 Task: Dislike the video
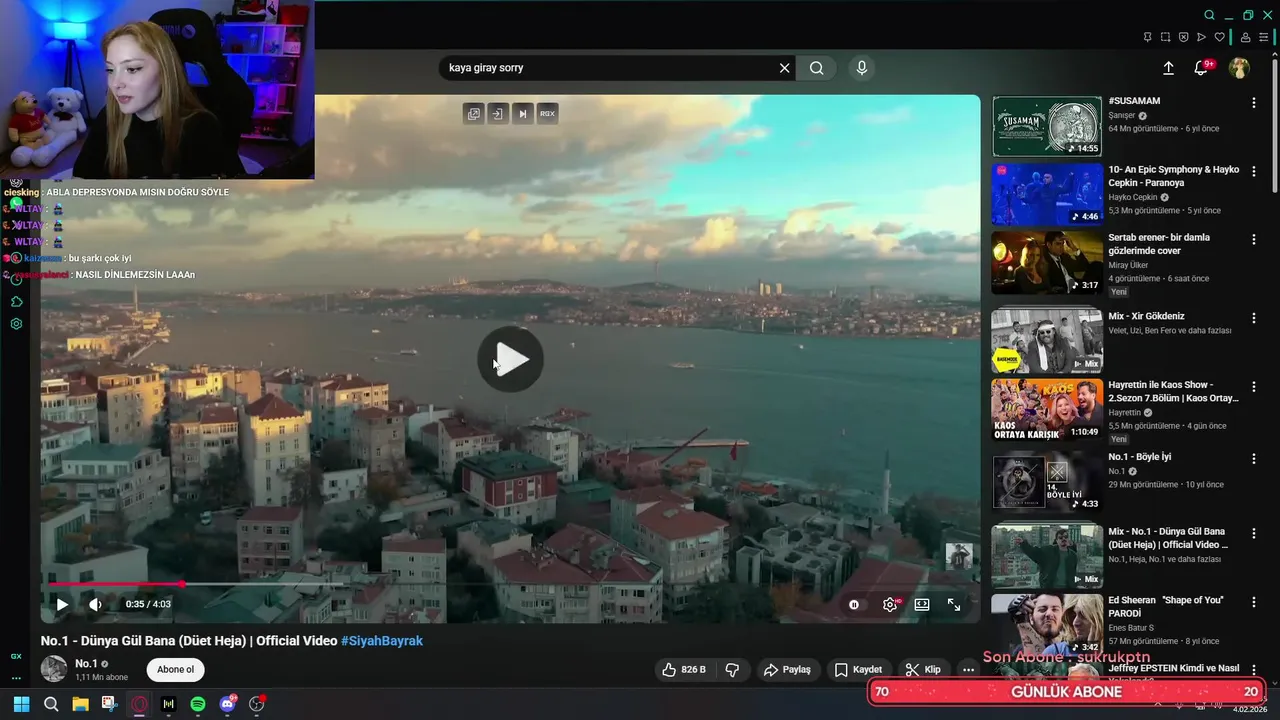pyautogui.click(x=732, y=670)
